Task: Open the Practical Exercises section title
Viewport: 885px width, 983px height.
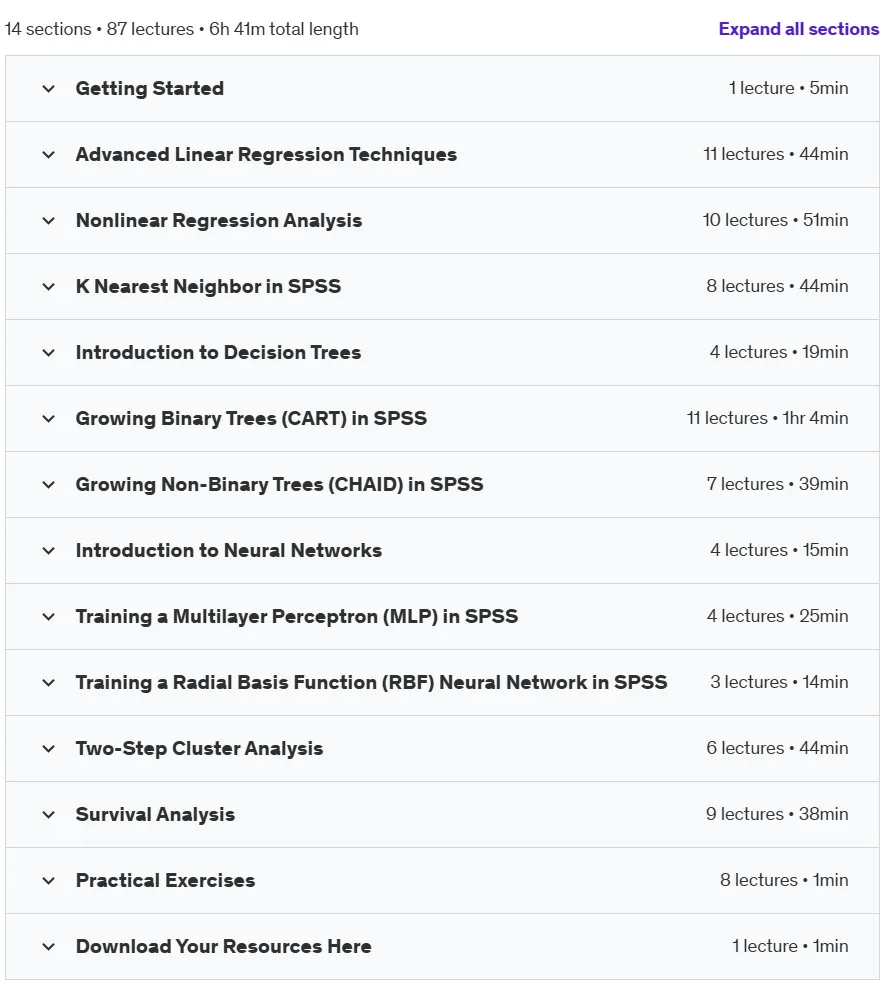Action: 165,880
